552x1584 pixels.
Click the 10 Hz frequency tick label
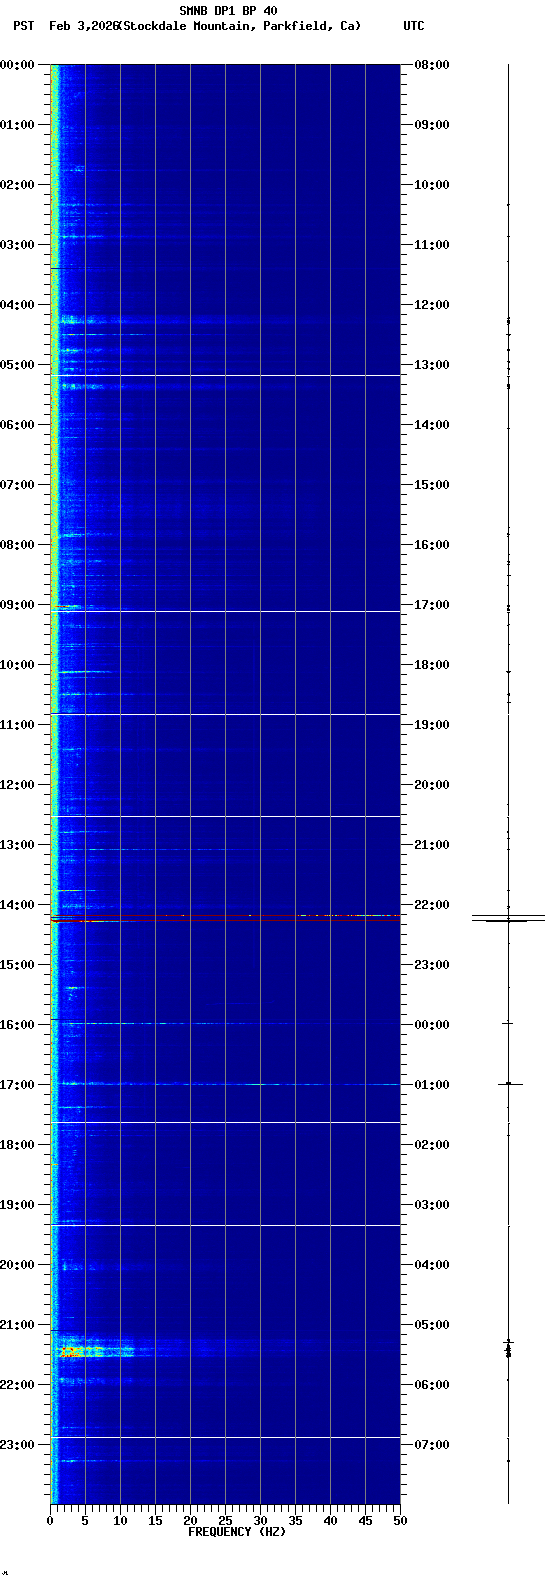pos(120,1521)
